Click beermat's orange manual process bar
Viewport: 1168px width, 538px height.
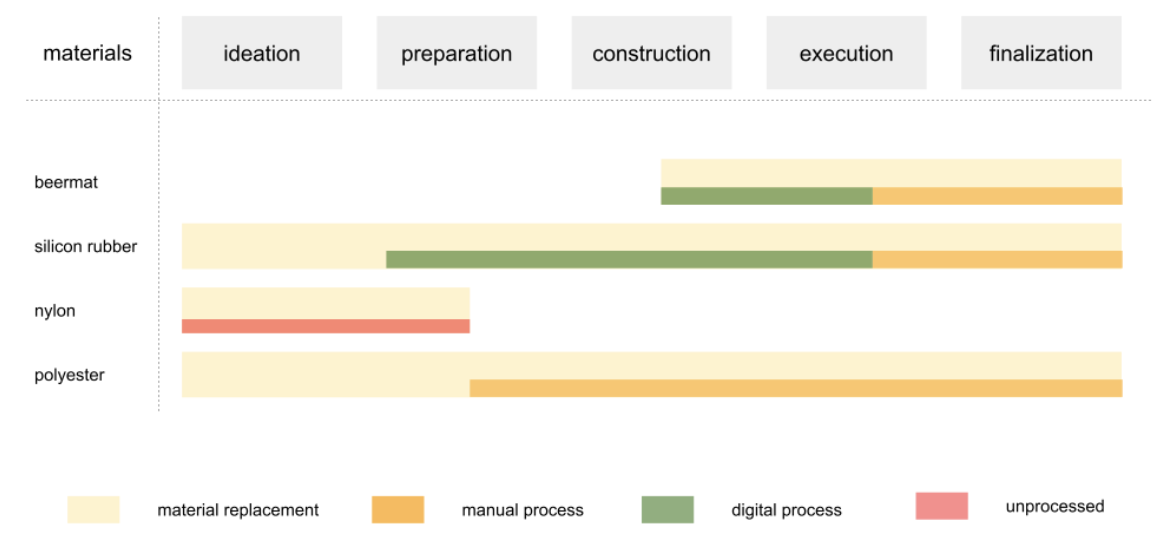click(997, 196)
